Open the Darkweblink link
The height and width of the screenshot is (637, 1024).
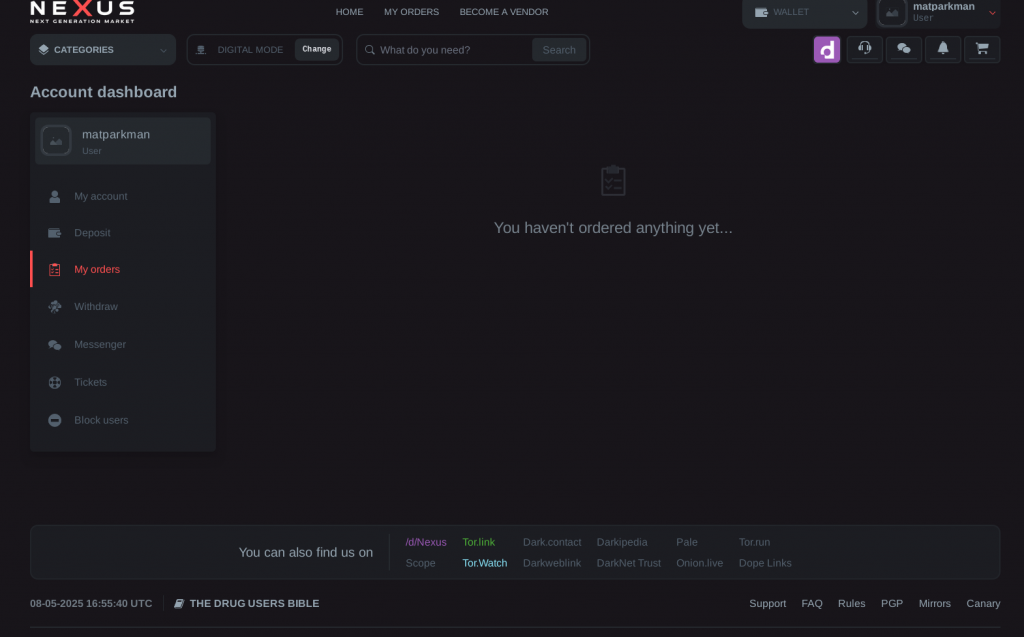(x=552, y=563)
